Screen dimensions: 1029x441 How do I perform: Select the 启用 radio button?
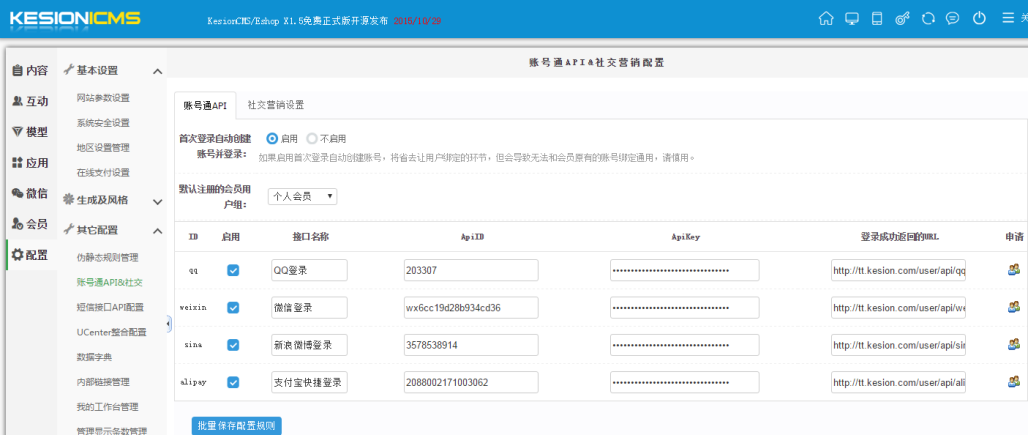[272, 139]
